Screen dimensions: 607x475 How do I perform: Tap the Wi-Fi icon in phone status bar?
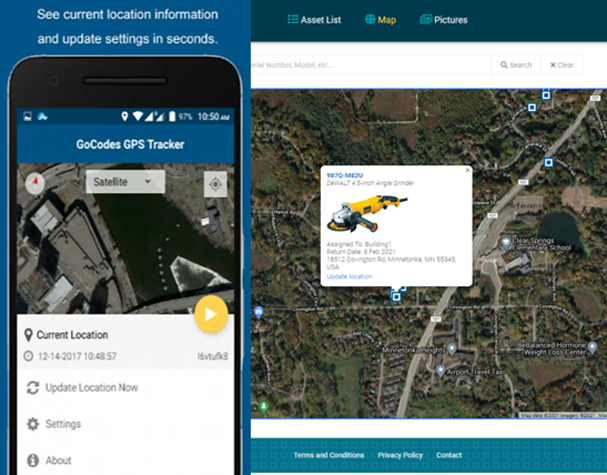pos(138,116)
